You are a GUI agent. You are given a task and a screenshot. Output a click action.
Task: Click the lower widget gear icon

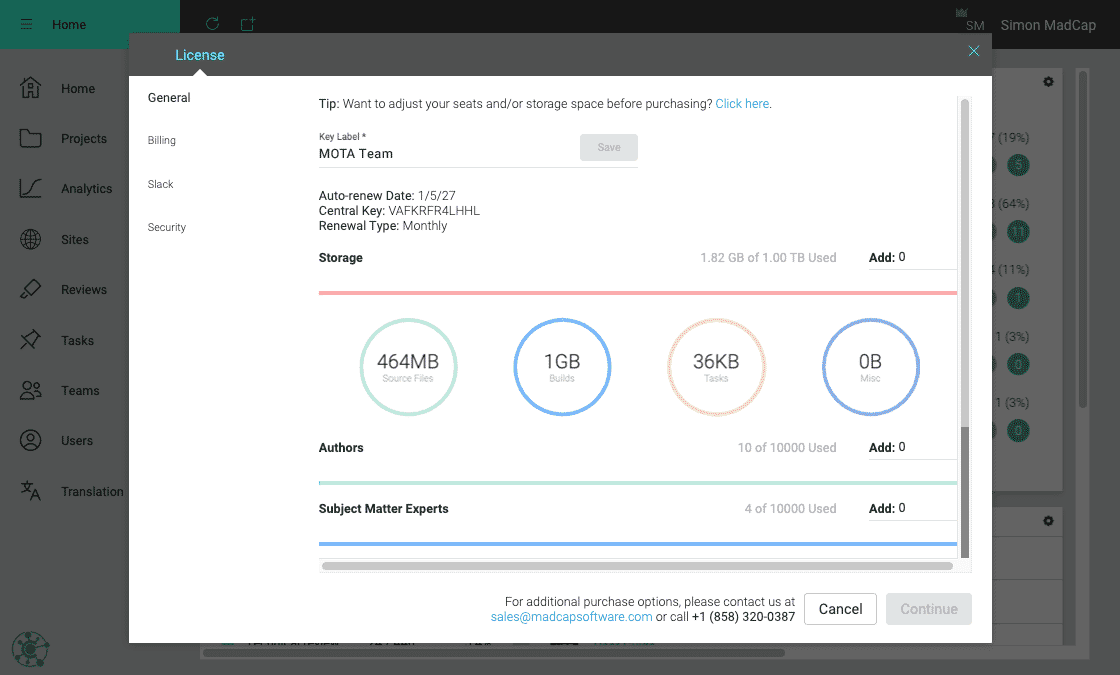[x=1048, y=521]
